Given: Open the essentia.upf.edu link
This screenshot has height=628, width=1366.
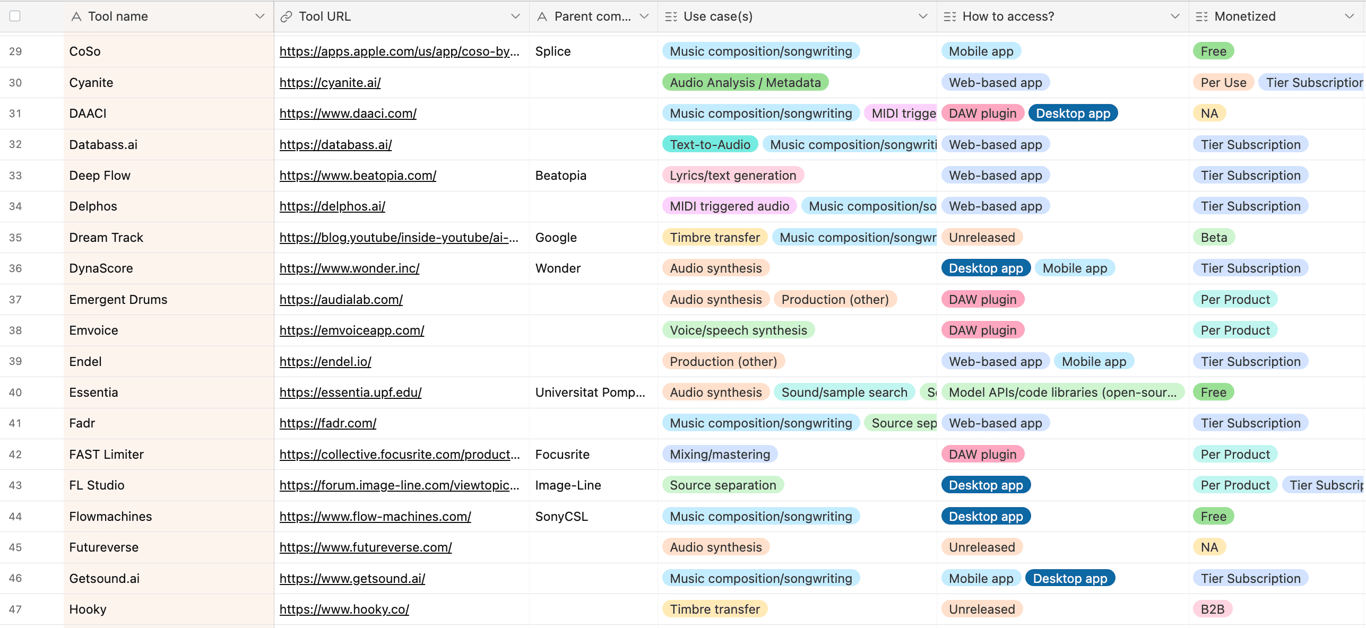Looking at the screenshot, I should pos(350,392).
